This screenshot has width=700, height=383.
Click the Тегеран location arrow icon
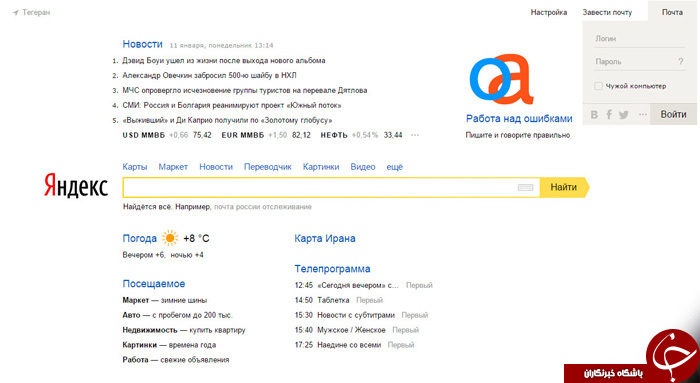16,13
